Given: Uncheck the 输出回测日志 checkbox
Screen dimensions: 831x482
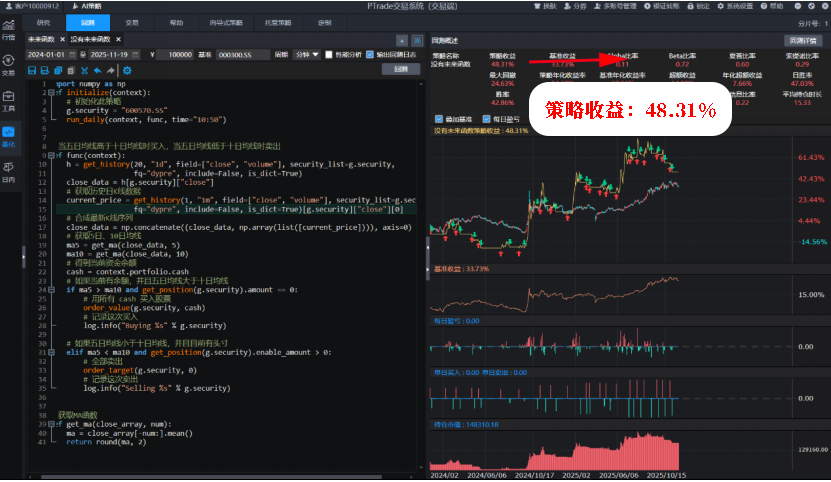Looking at the screenshot, I should pos(370,54).
